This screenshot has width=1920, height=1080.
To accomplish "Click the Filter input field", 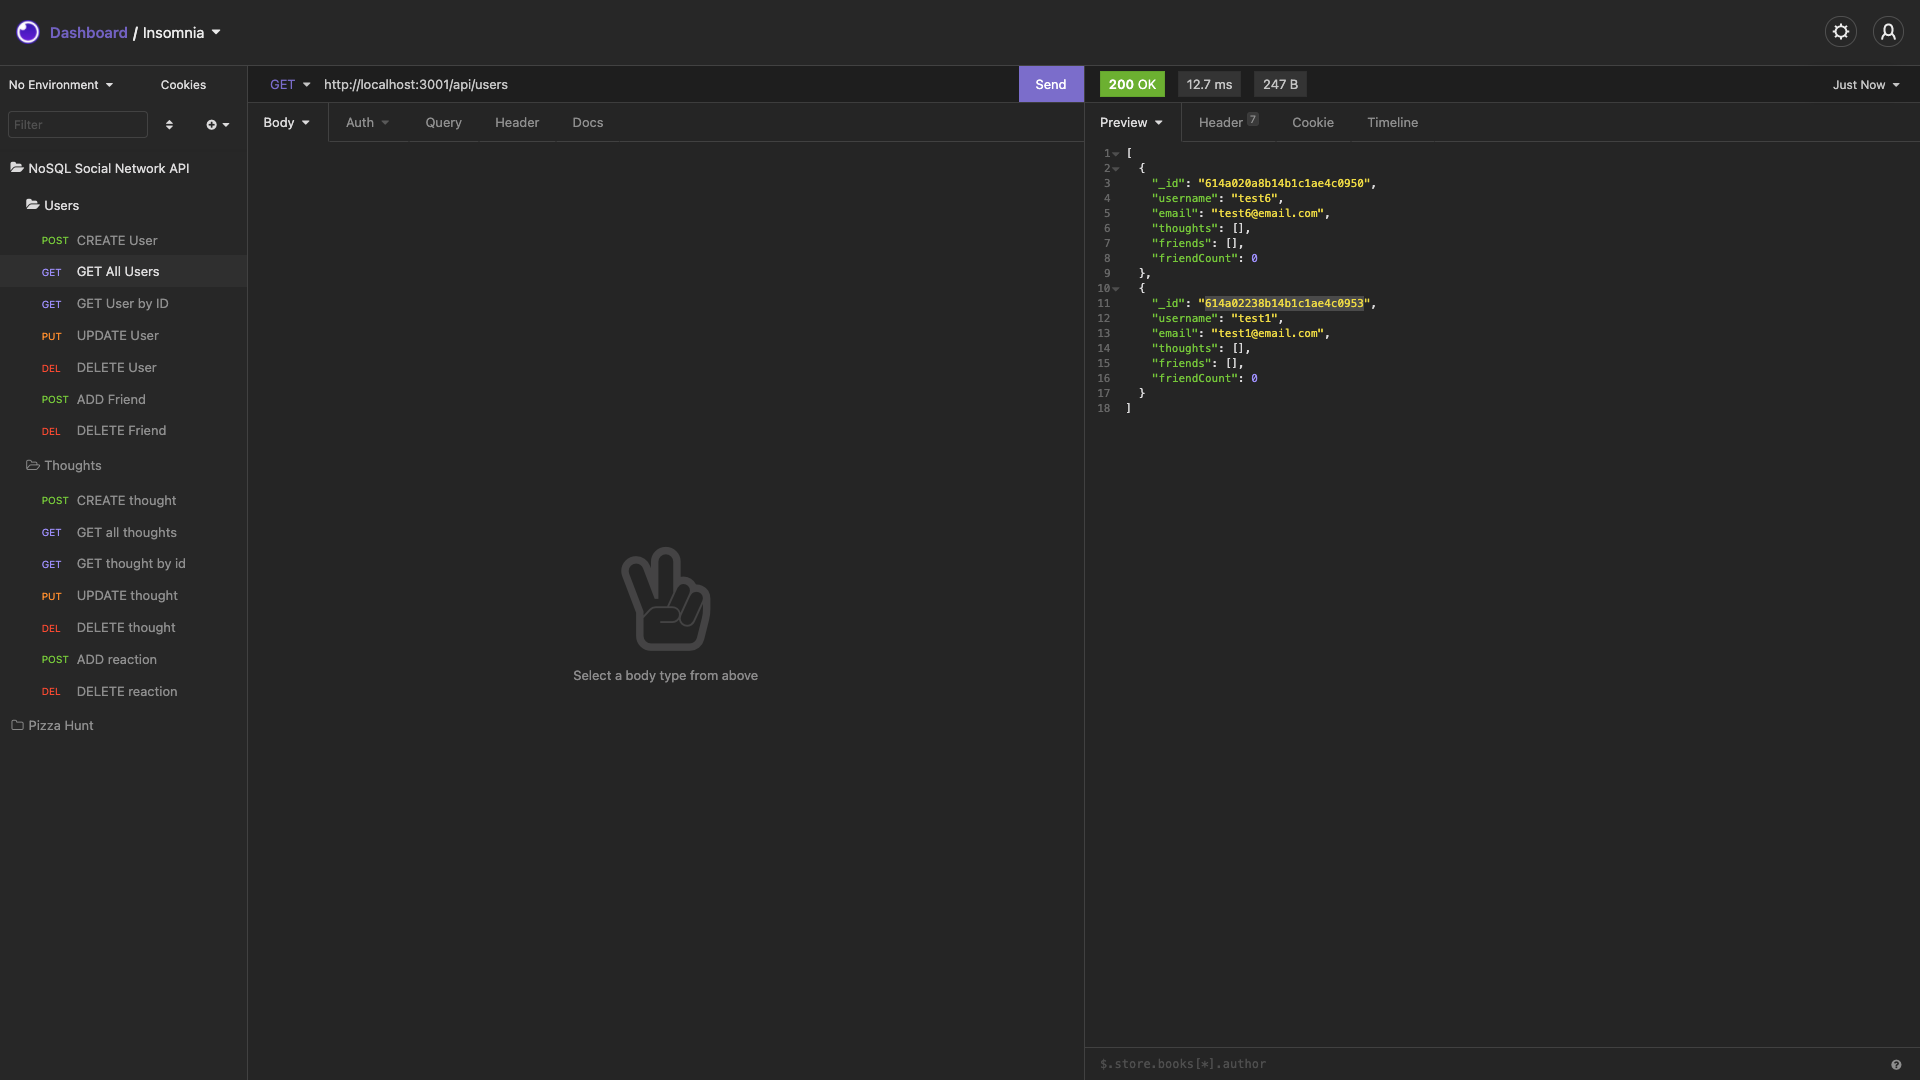I will point(77,124).
